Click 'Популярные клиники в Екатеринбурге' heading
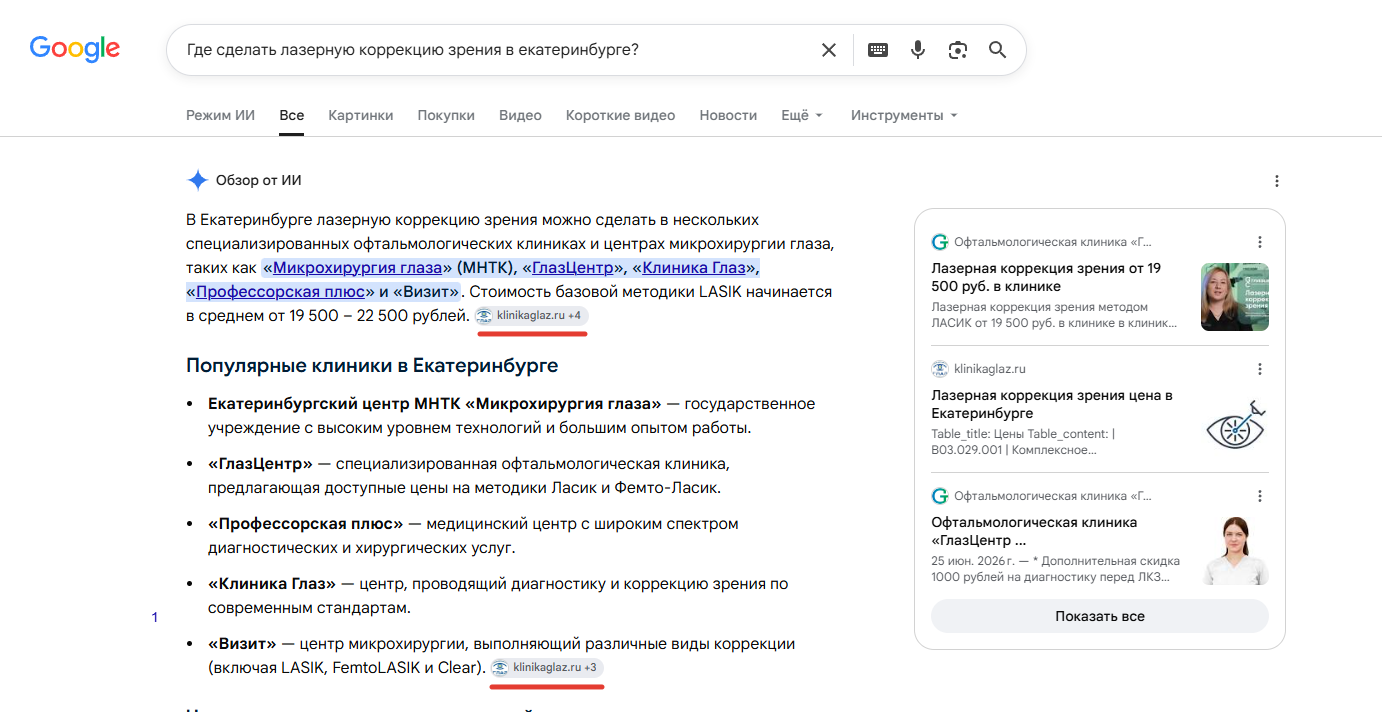 (372, 365)
